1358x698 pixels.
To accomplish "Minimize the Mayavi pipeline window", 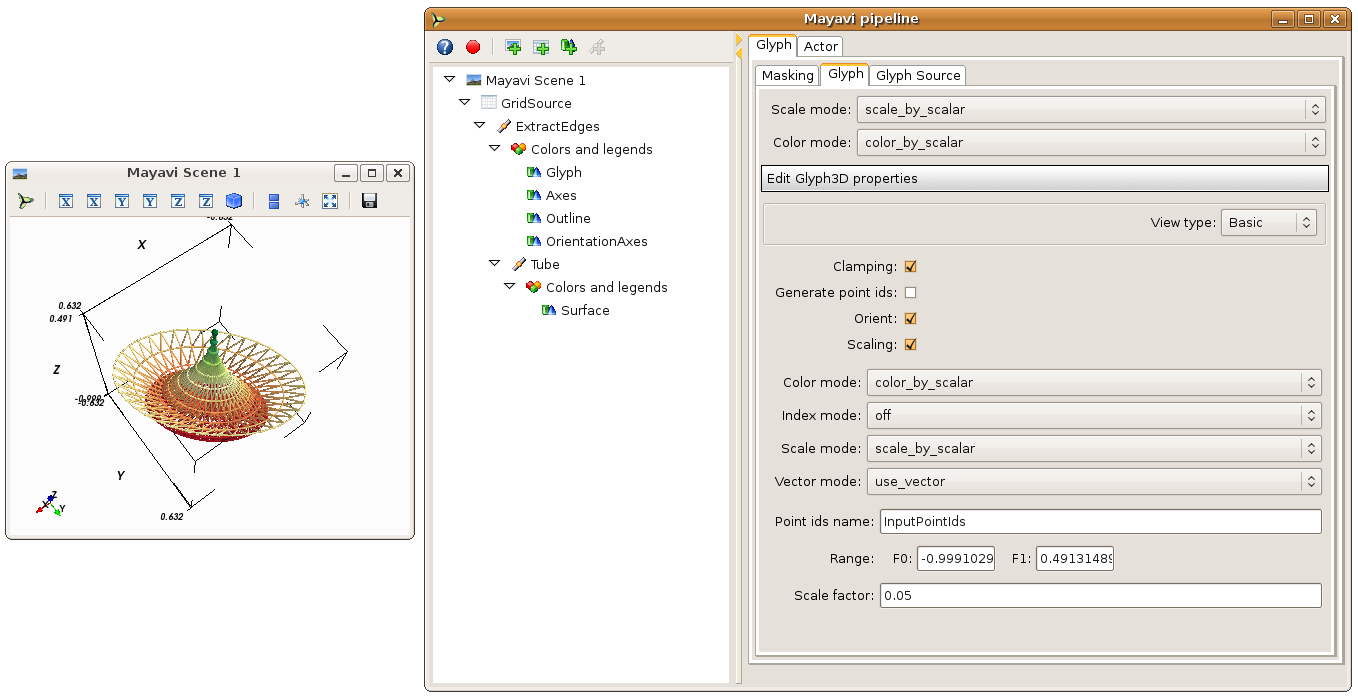I will click(1282, 19).
